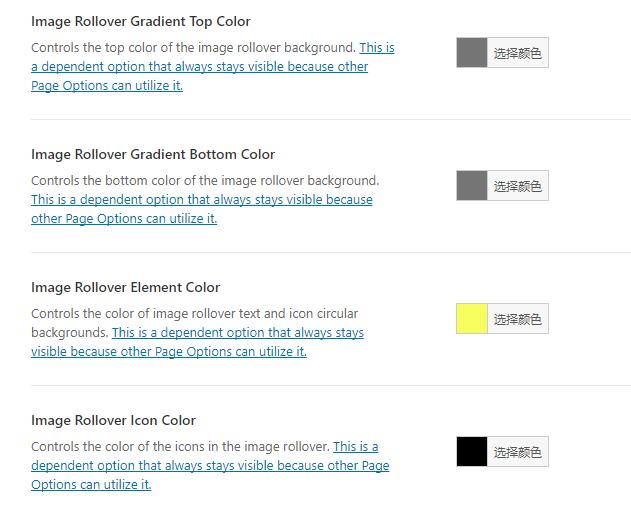Open dependent option link under Gradient Bottom Color

(201, 200)
